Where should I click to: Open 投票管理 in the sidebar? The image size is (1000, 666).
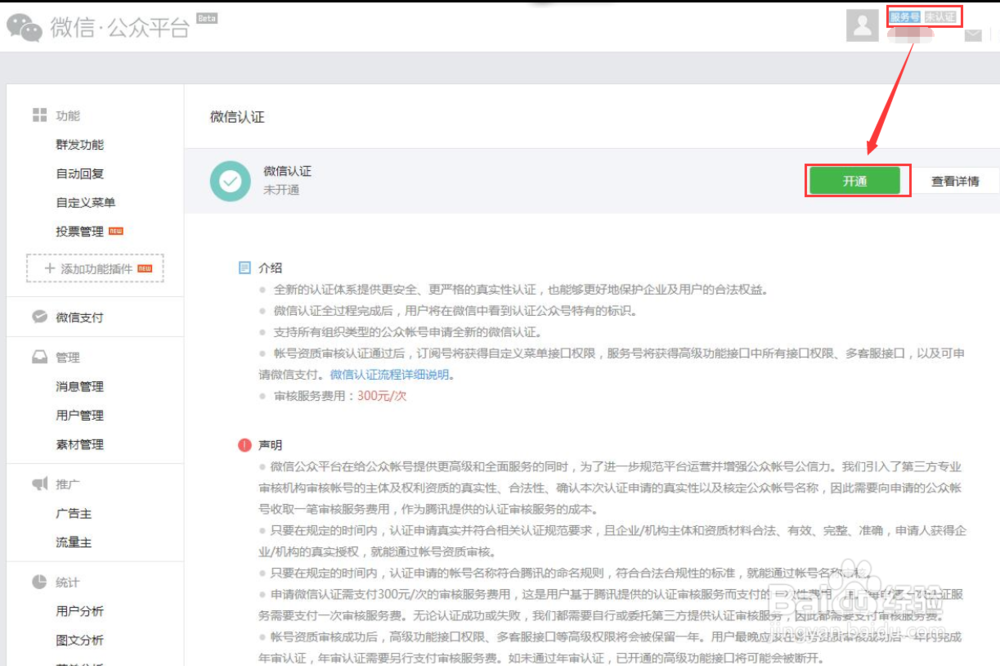pos(80,231)
